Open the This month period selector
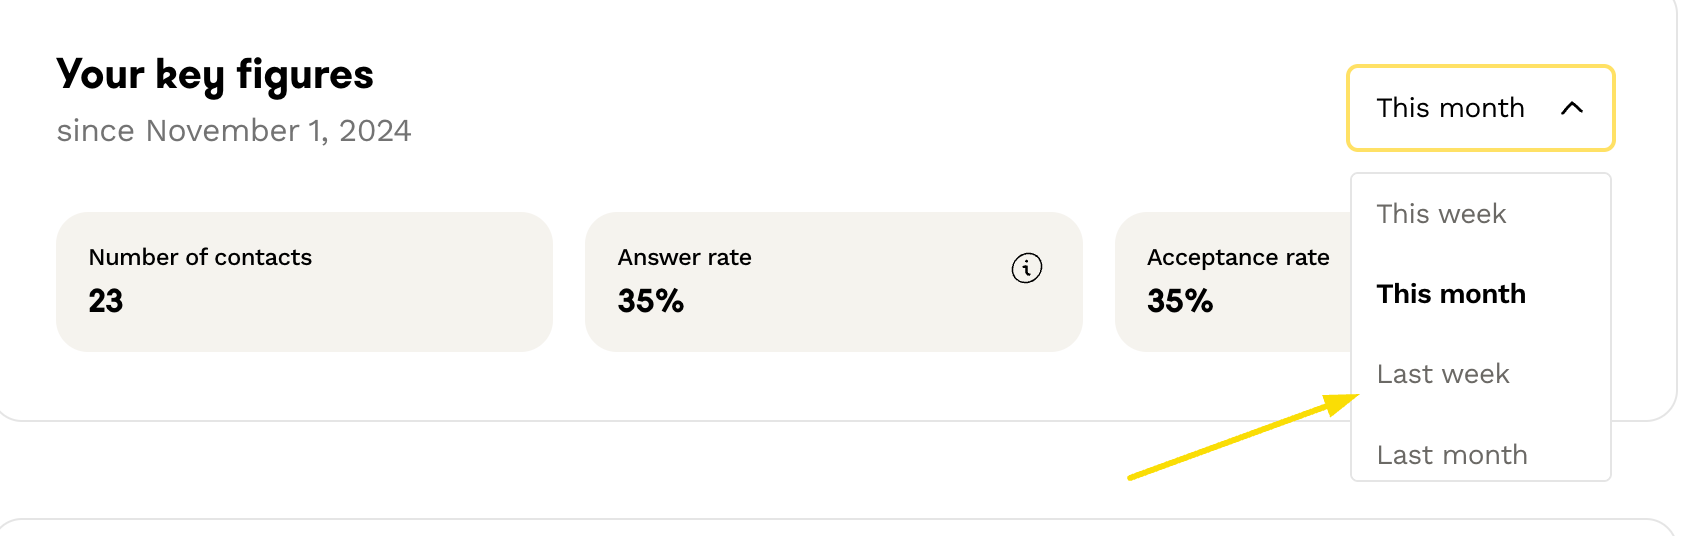This screenshot has height=536, width=1684. click(1480, 108)
